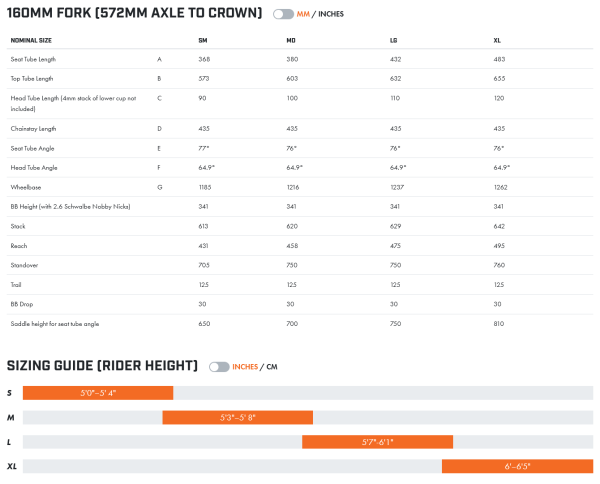
Task: Click the orange M size bar 5'3"–5'8"
Action: pyautogui.click(x=238, y=416)
